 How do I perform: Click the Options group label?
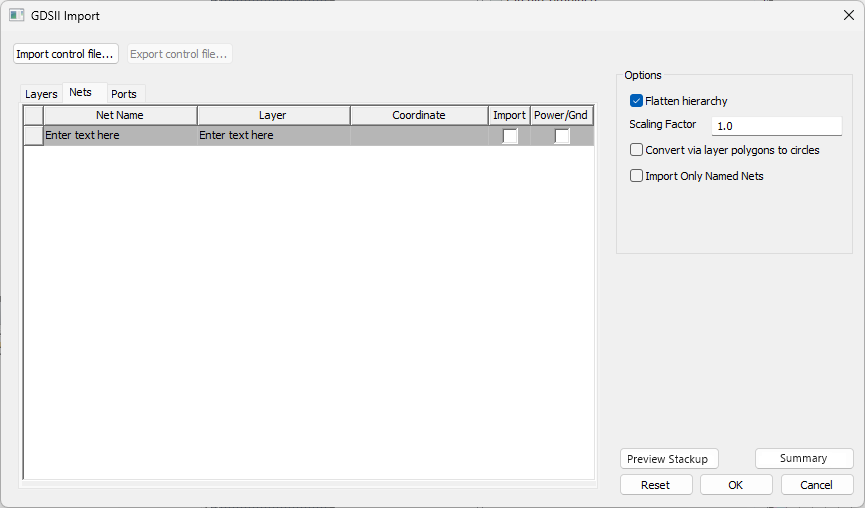pyautogui.click(x=643, y=75)
